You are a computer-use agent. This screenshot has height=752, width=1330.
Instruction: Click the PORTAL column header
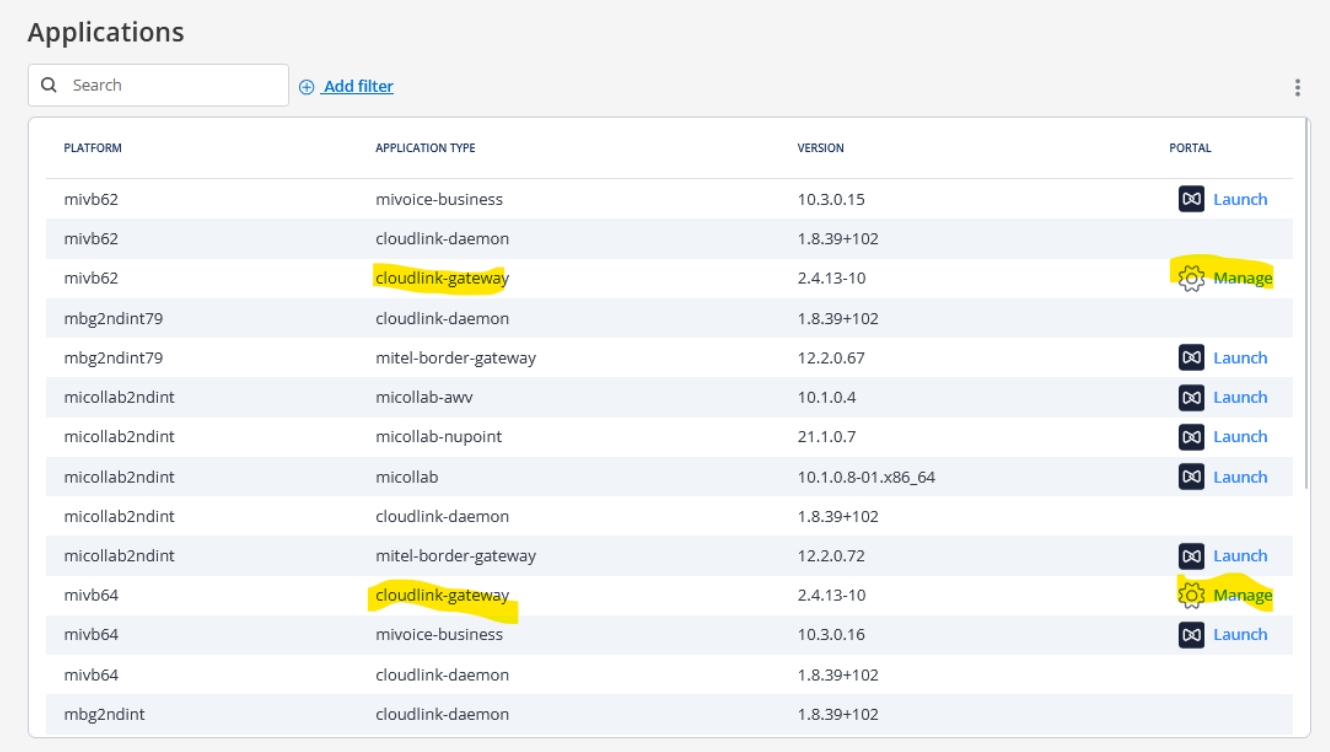(1190, 148)
